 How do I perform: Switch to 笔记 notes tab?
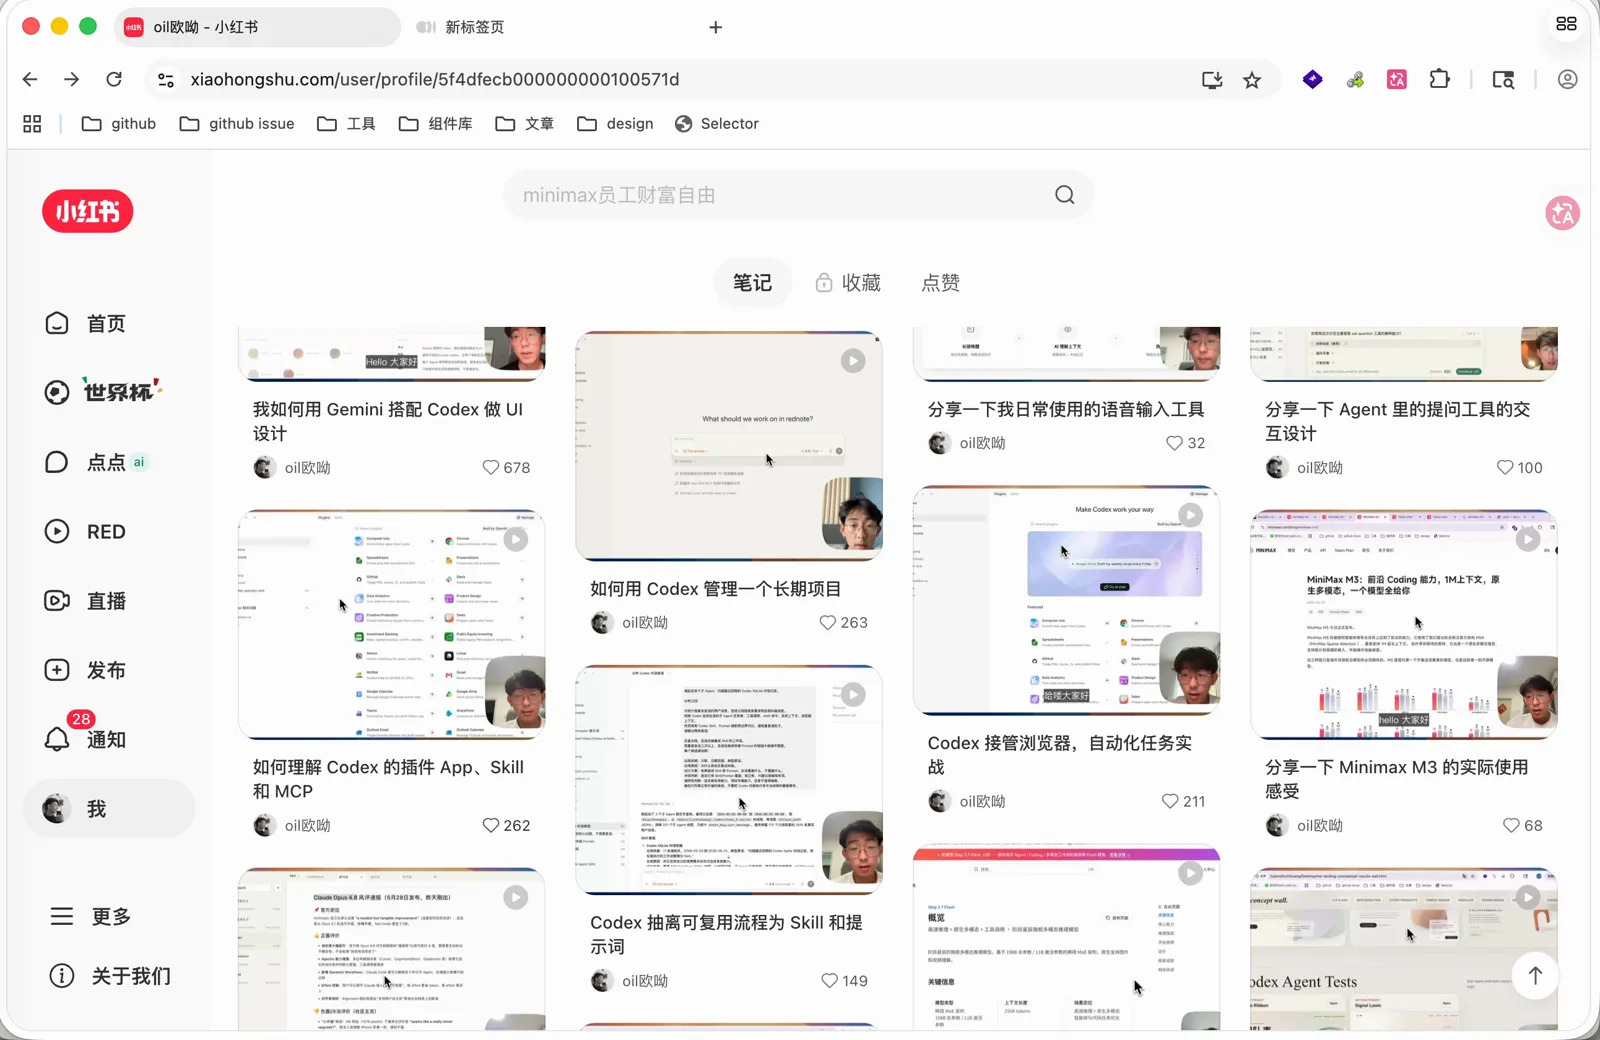point(752,283)
